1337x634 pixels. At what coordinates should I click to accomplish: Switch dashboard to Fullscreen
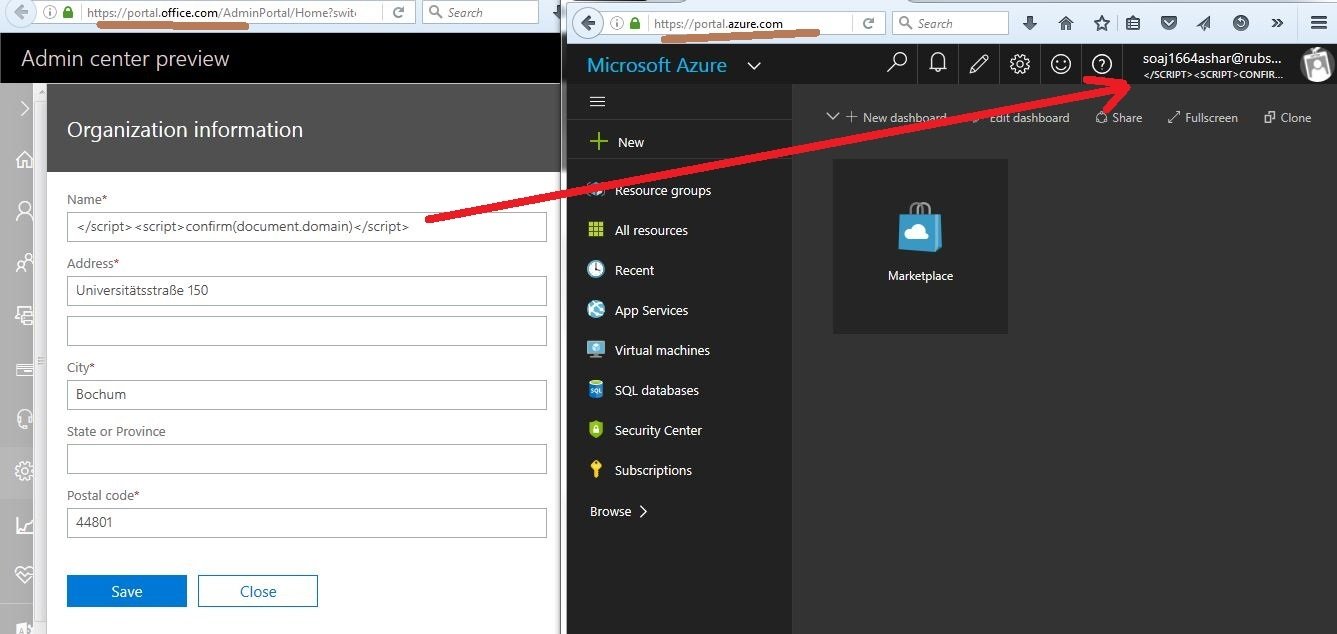[x=1202, y=117]
